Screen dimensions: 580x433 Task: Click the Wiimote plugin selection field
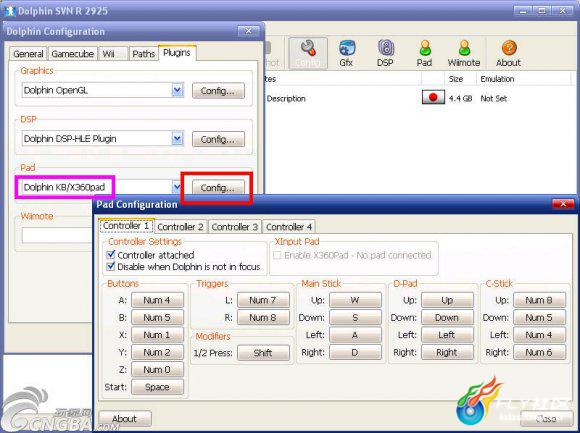[x=57, y=235]
